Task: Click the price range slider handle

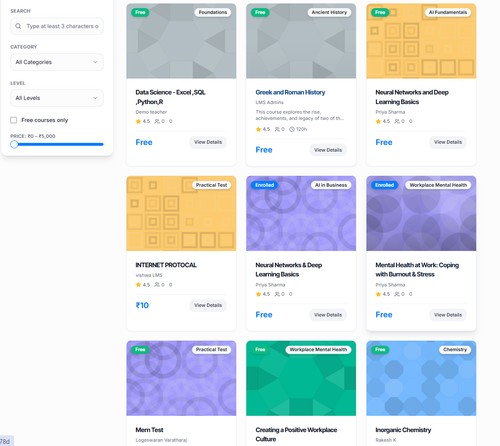Action: click(14, 144)
